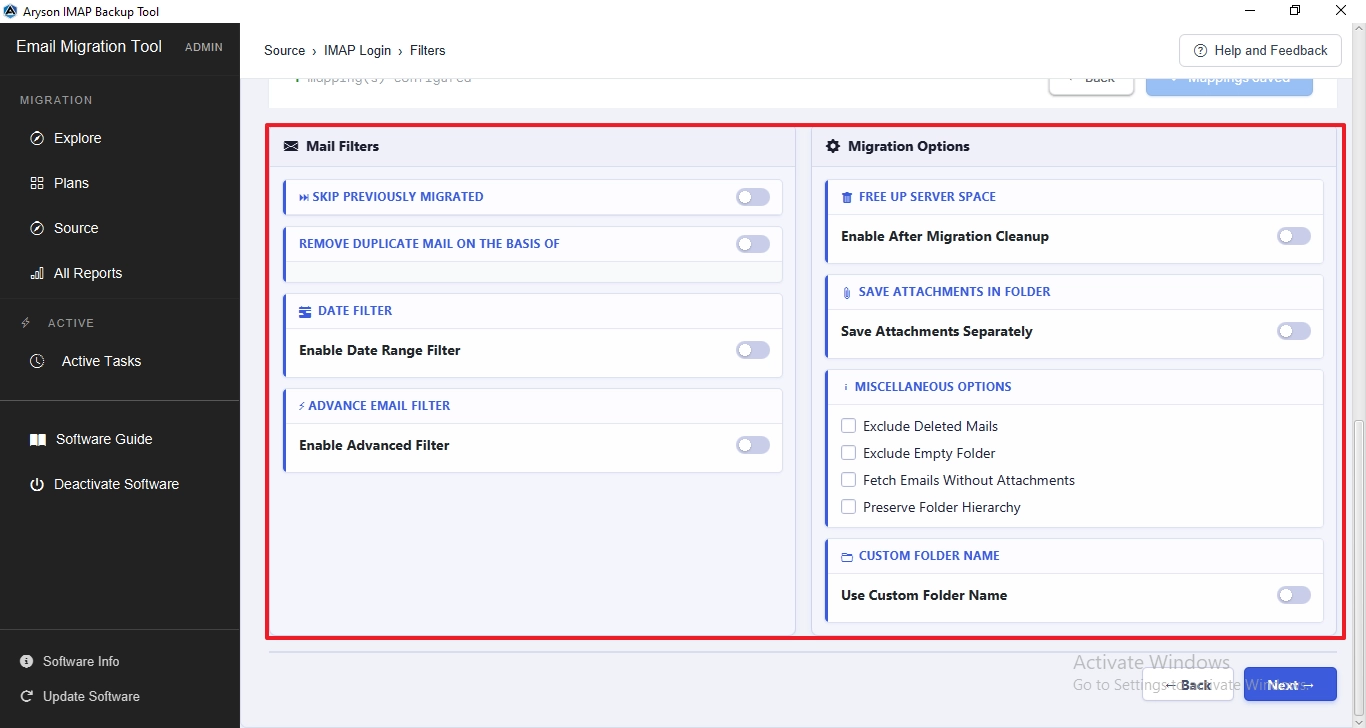Viewport: 1366px width, 728px height.
Task: Check Exclude Empty Folder
Action: coord(848,453)
